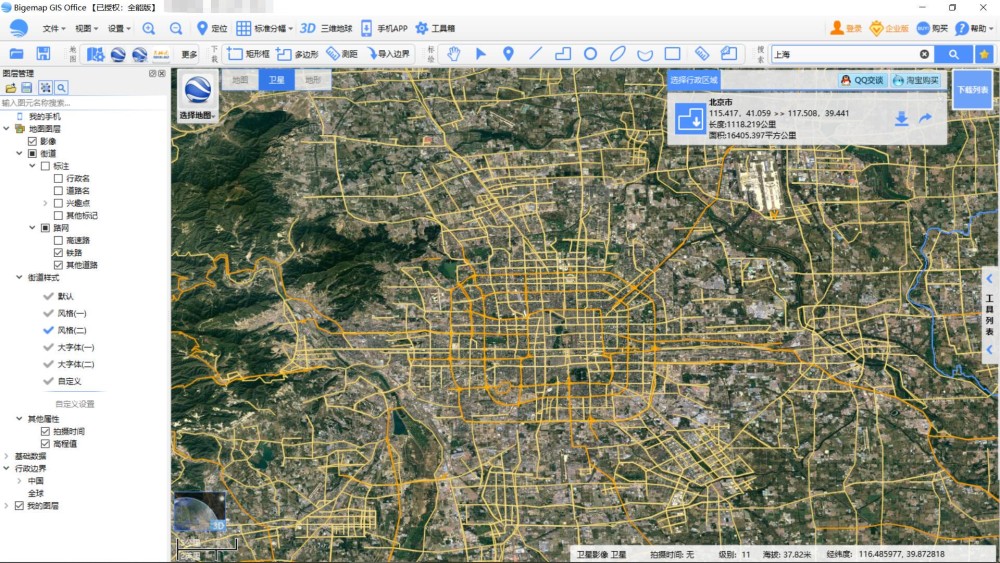Select the pan hand tool
Screen dimensions: 1000x563
pyautogui.click(x=453, y=54)
